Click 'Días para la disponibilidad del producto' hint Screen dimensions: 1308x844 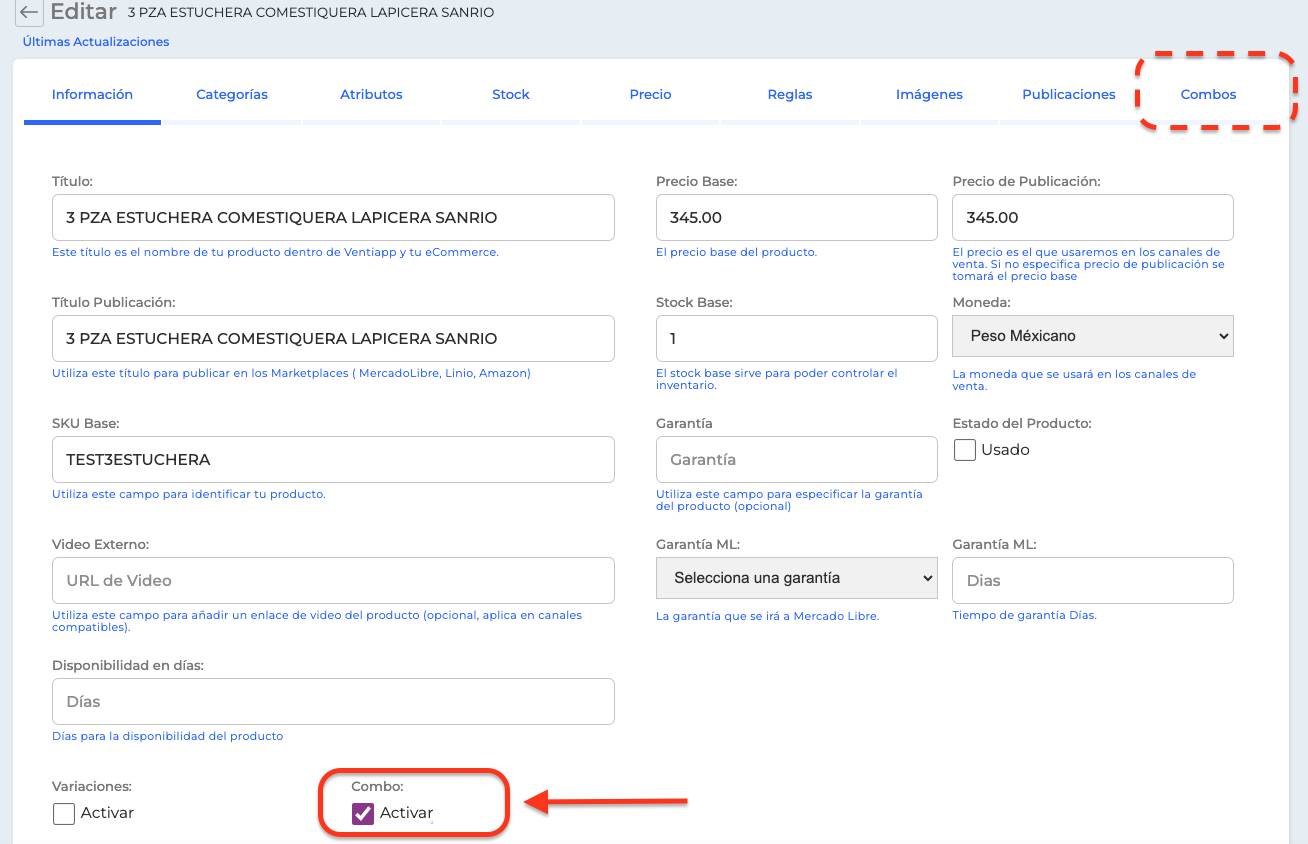168,736
